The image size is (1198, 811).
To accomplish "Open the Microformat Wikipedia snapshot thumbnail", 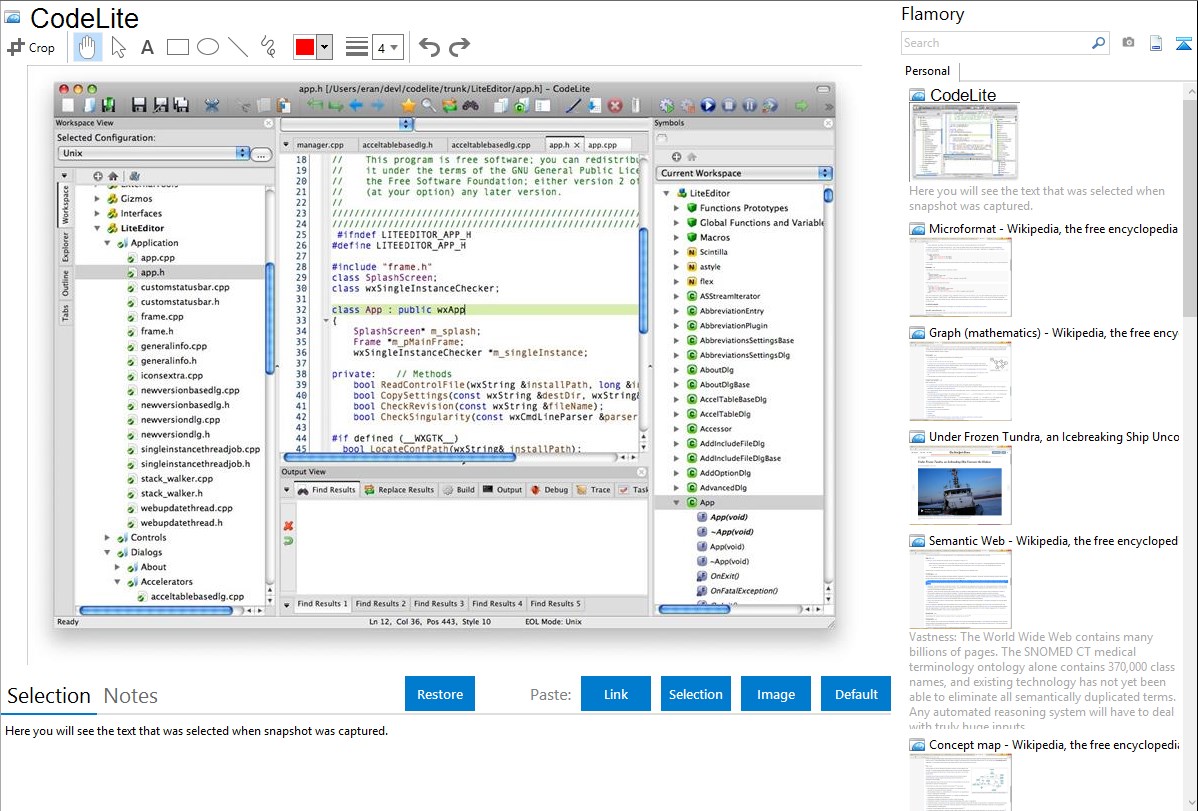I will click(960, 277).
